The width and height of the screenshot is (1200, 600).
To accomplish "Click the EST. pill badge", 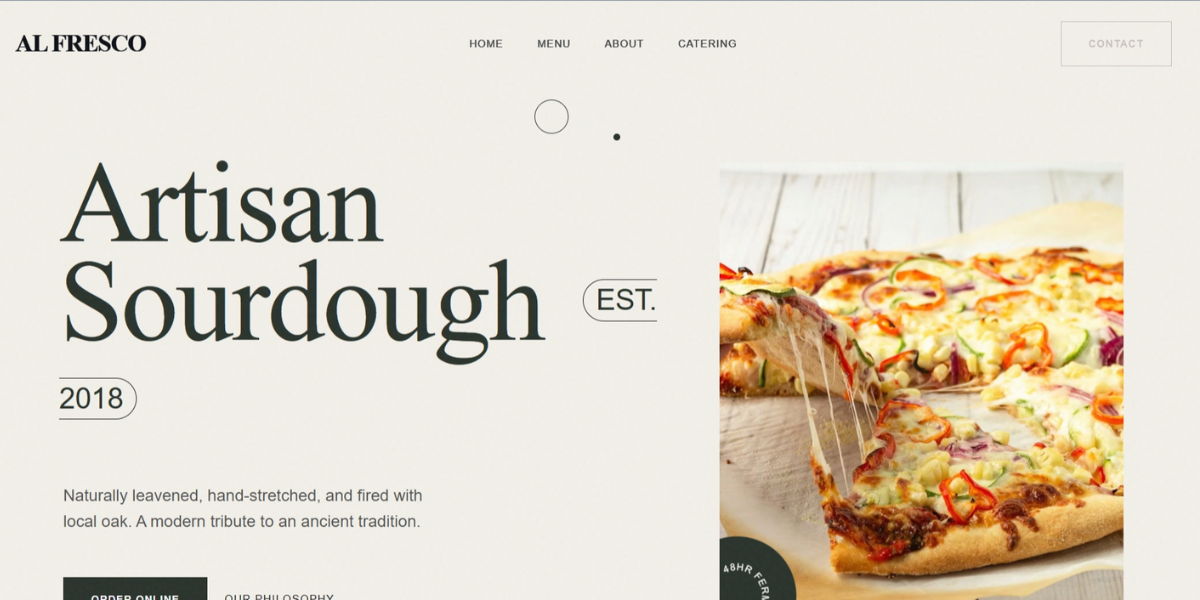I will pyautogui.click(x=620, y=300).
